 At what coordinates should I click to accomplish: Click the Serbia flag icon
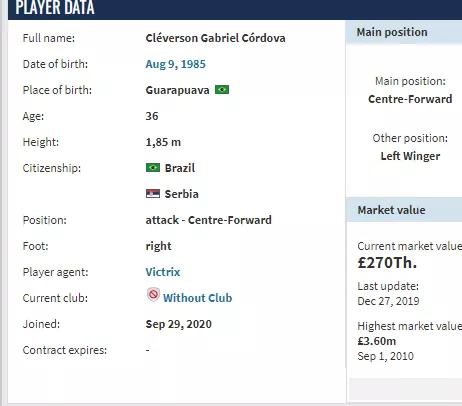pyautogui.click(x=153, y=193)
